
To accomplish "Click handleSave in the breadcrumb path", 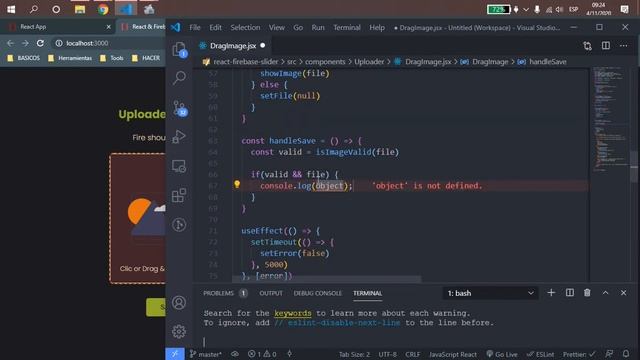I will point(547,62).
